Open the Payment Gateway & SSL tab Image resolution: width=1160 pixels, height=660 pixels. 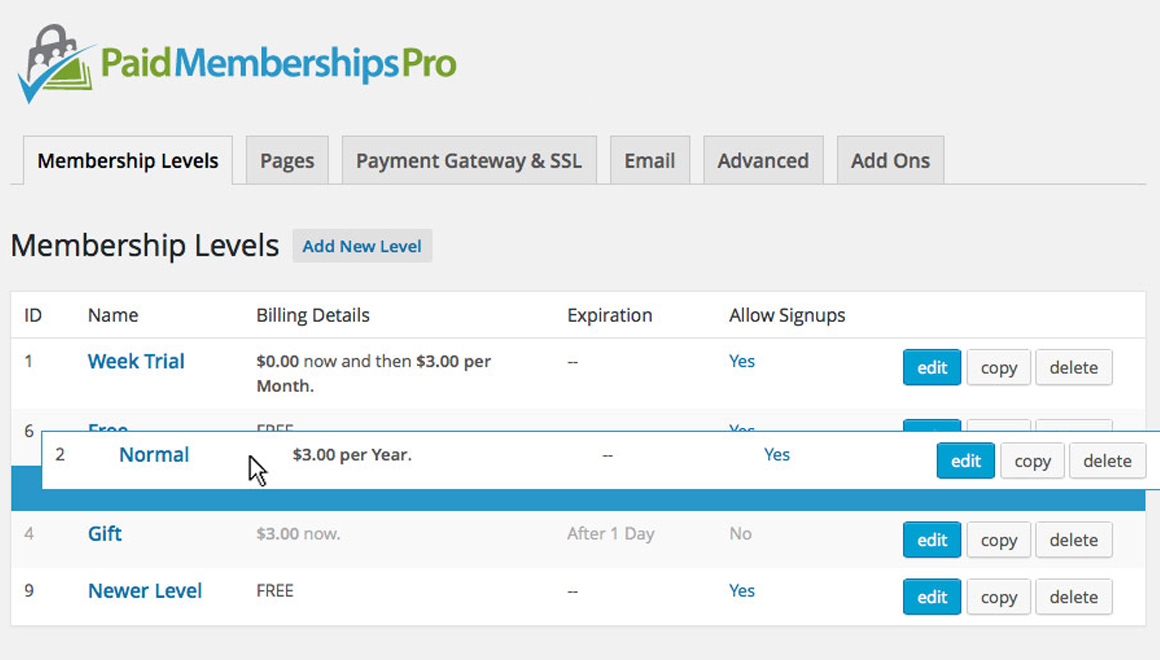(468, 161)
